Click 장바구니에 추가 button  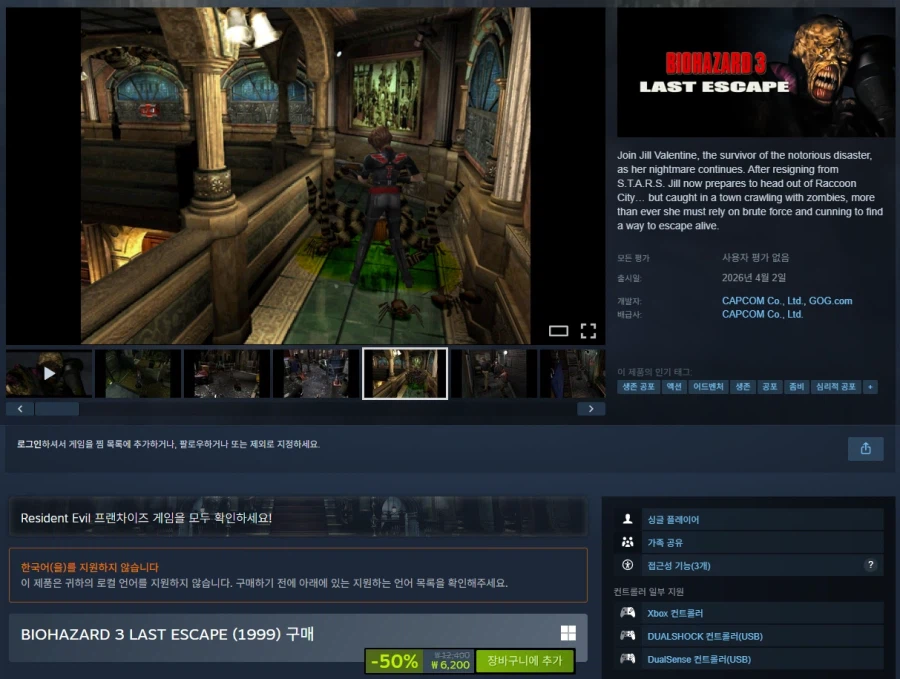524,661
